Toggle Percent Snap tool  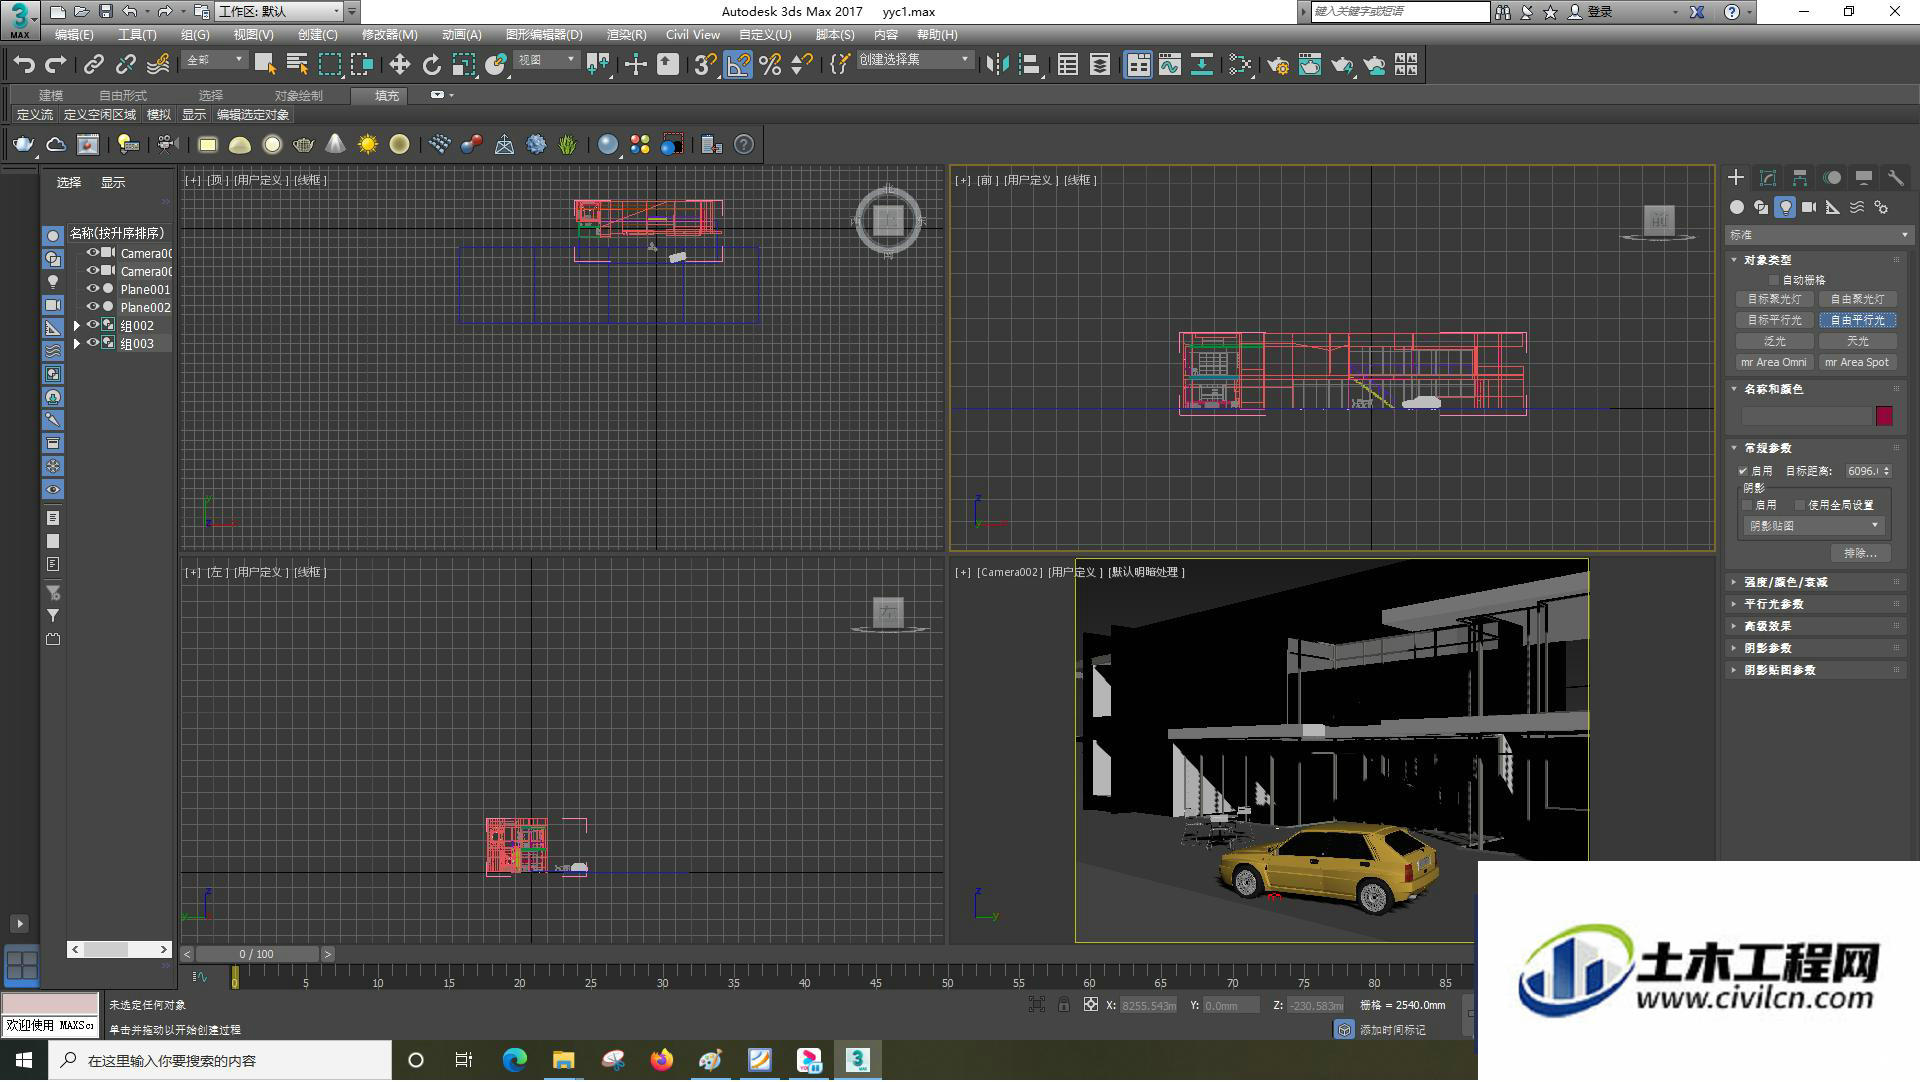pos(770,65)
